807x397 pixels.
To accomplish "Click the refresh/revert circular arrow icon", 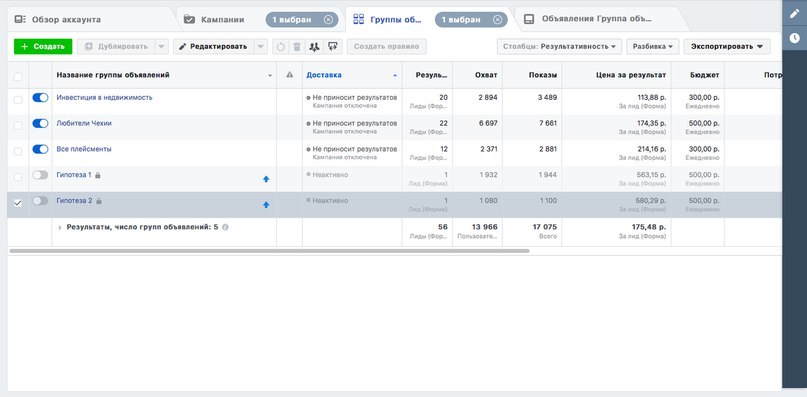I will (x=280, y=46).
